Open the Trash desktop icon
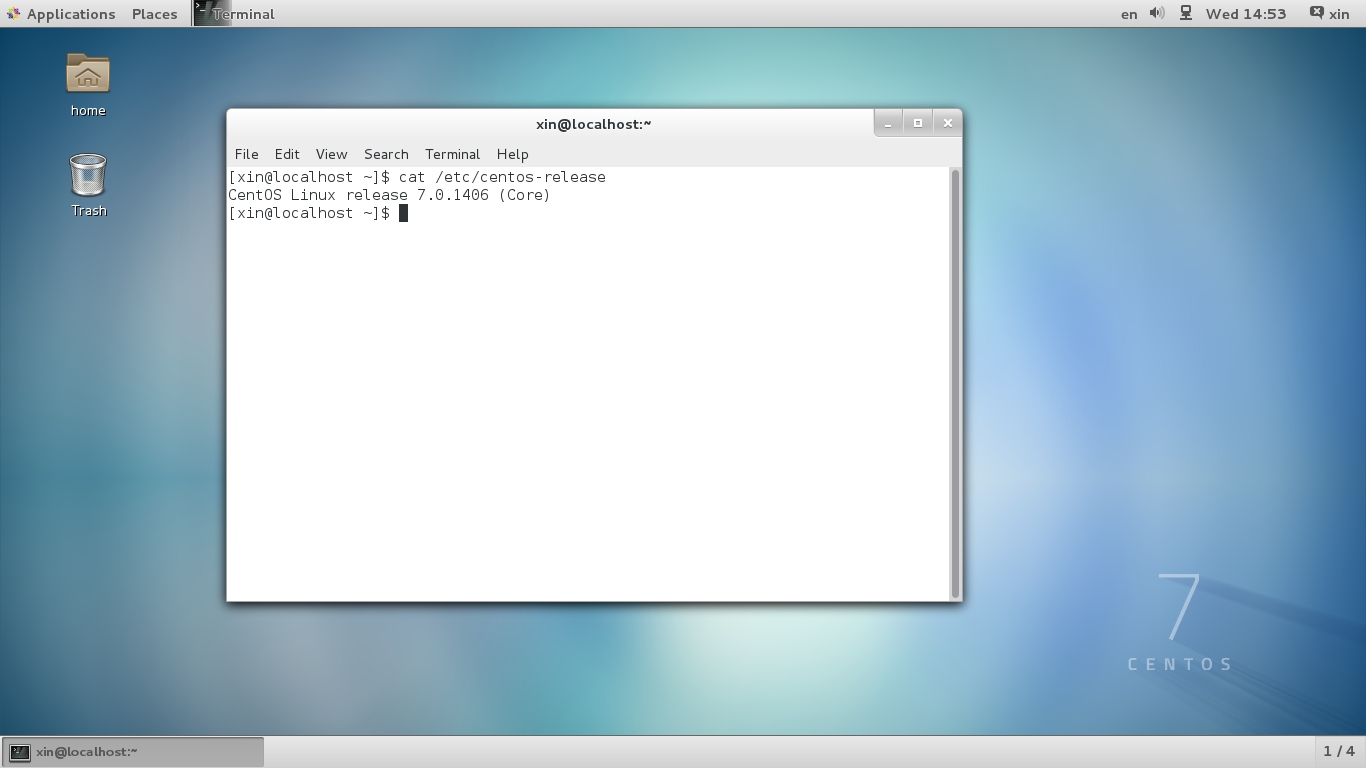The height and width of the screenshot is (768, 1366). tap(88, 185)
